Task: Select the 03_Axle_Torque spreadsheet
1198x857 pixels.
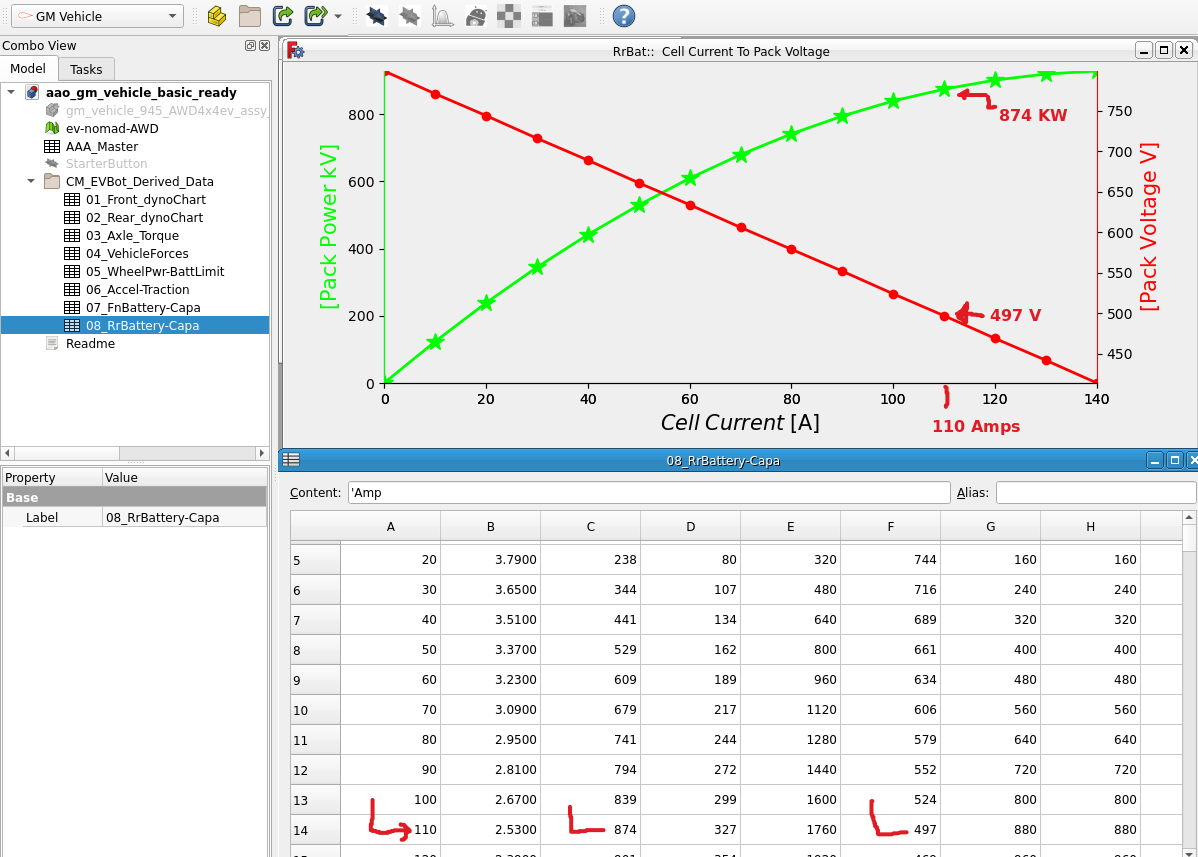Action: (x=132, y=236)
